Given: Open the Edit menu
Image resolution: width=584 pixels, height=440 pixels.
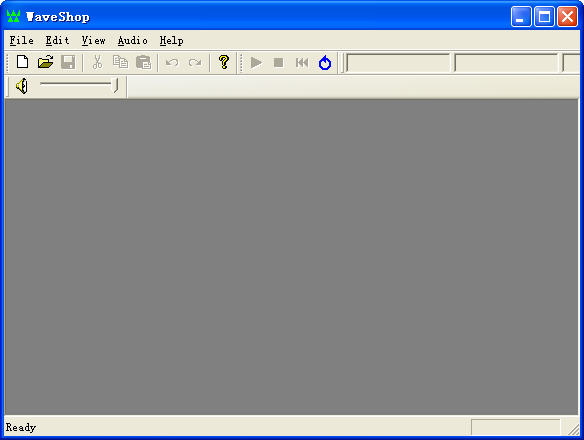Looking at the screenshot, I should [x=57, y=40].
